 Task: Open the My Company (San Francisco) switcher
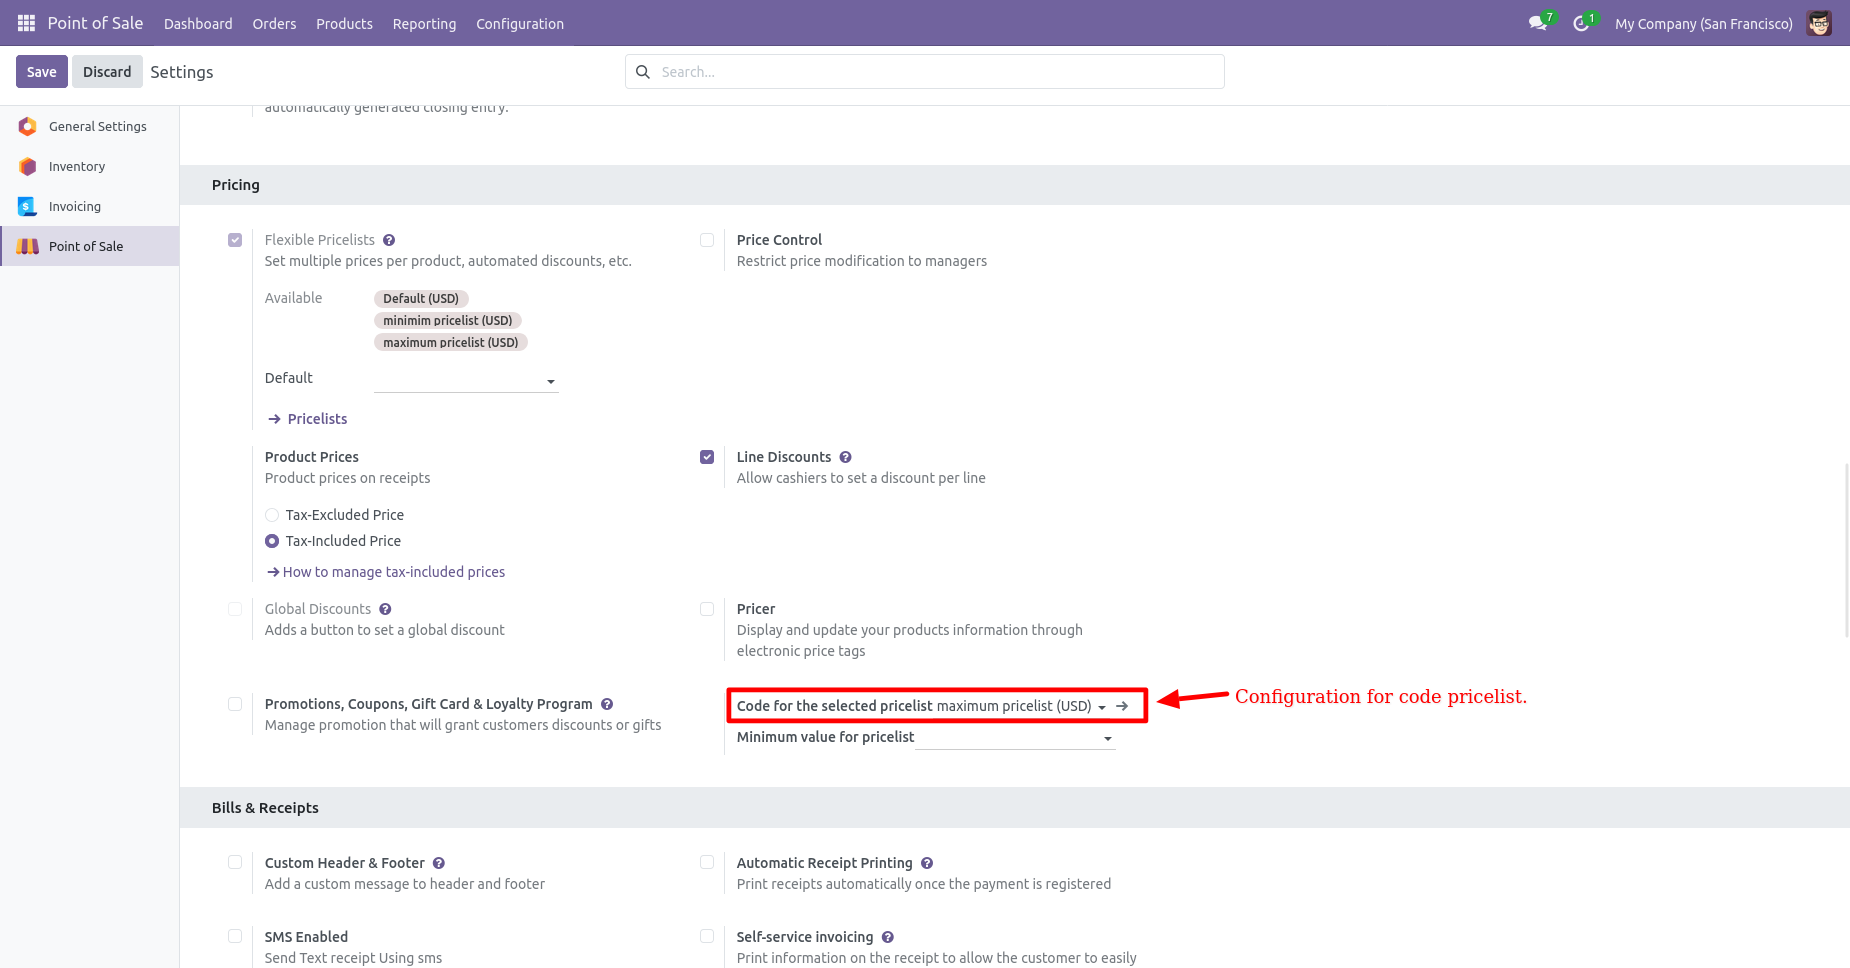pos(1703,24)
